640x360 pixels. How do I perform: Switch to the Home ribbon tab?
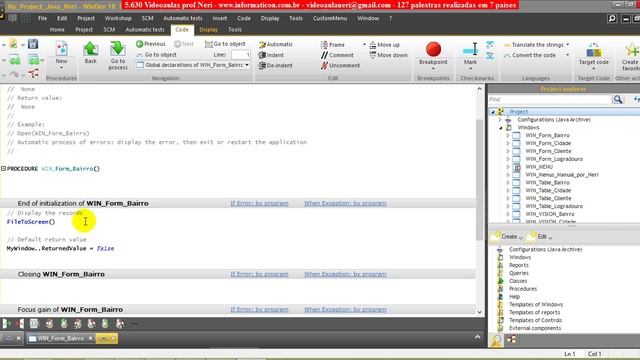57,29
